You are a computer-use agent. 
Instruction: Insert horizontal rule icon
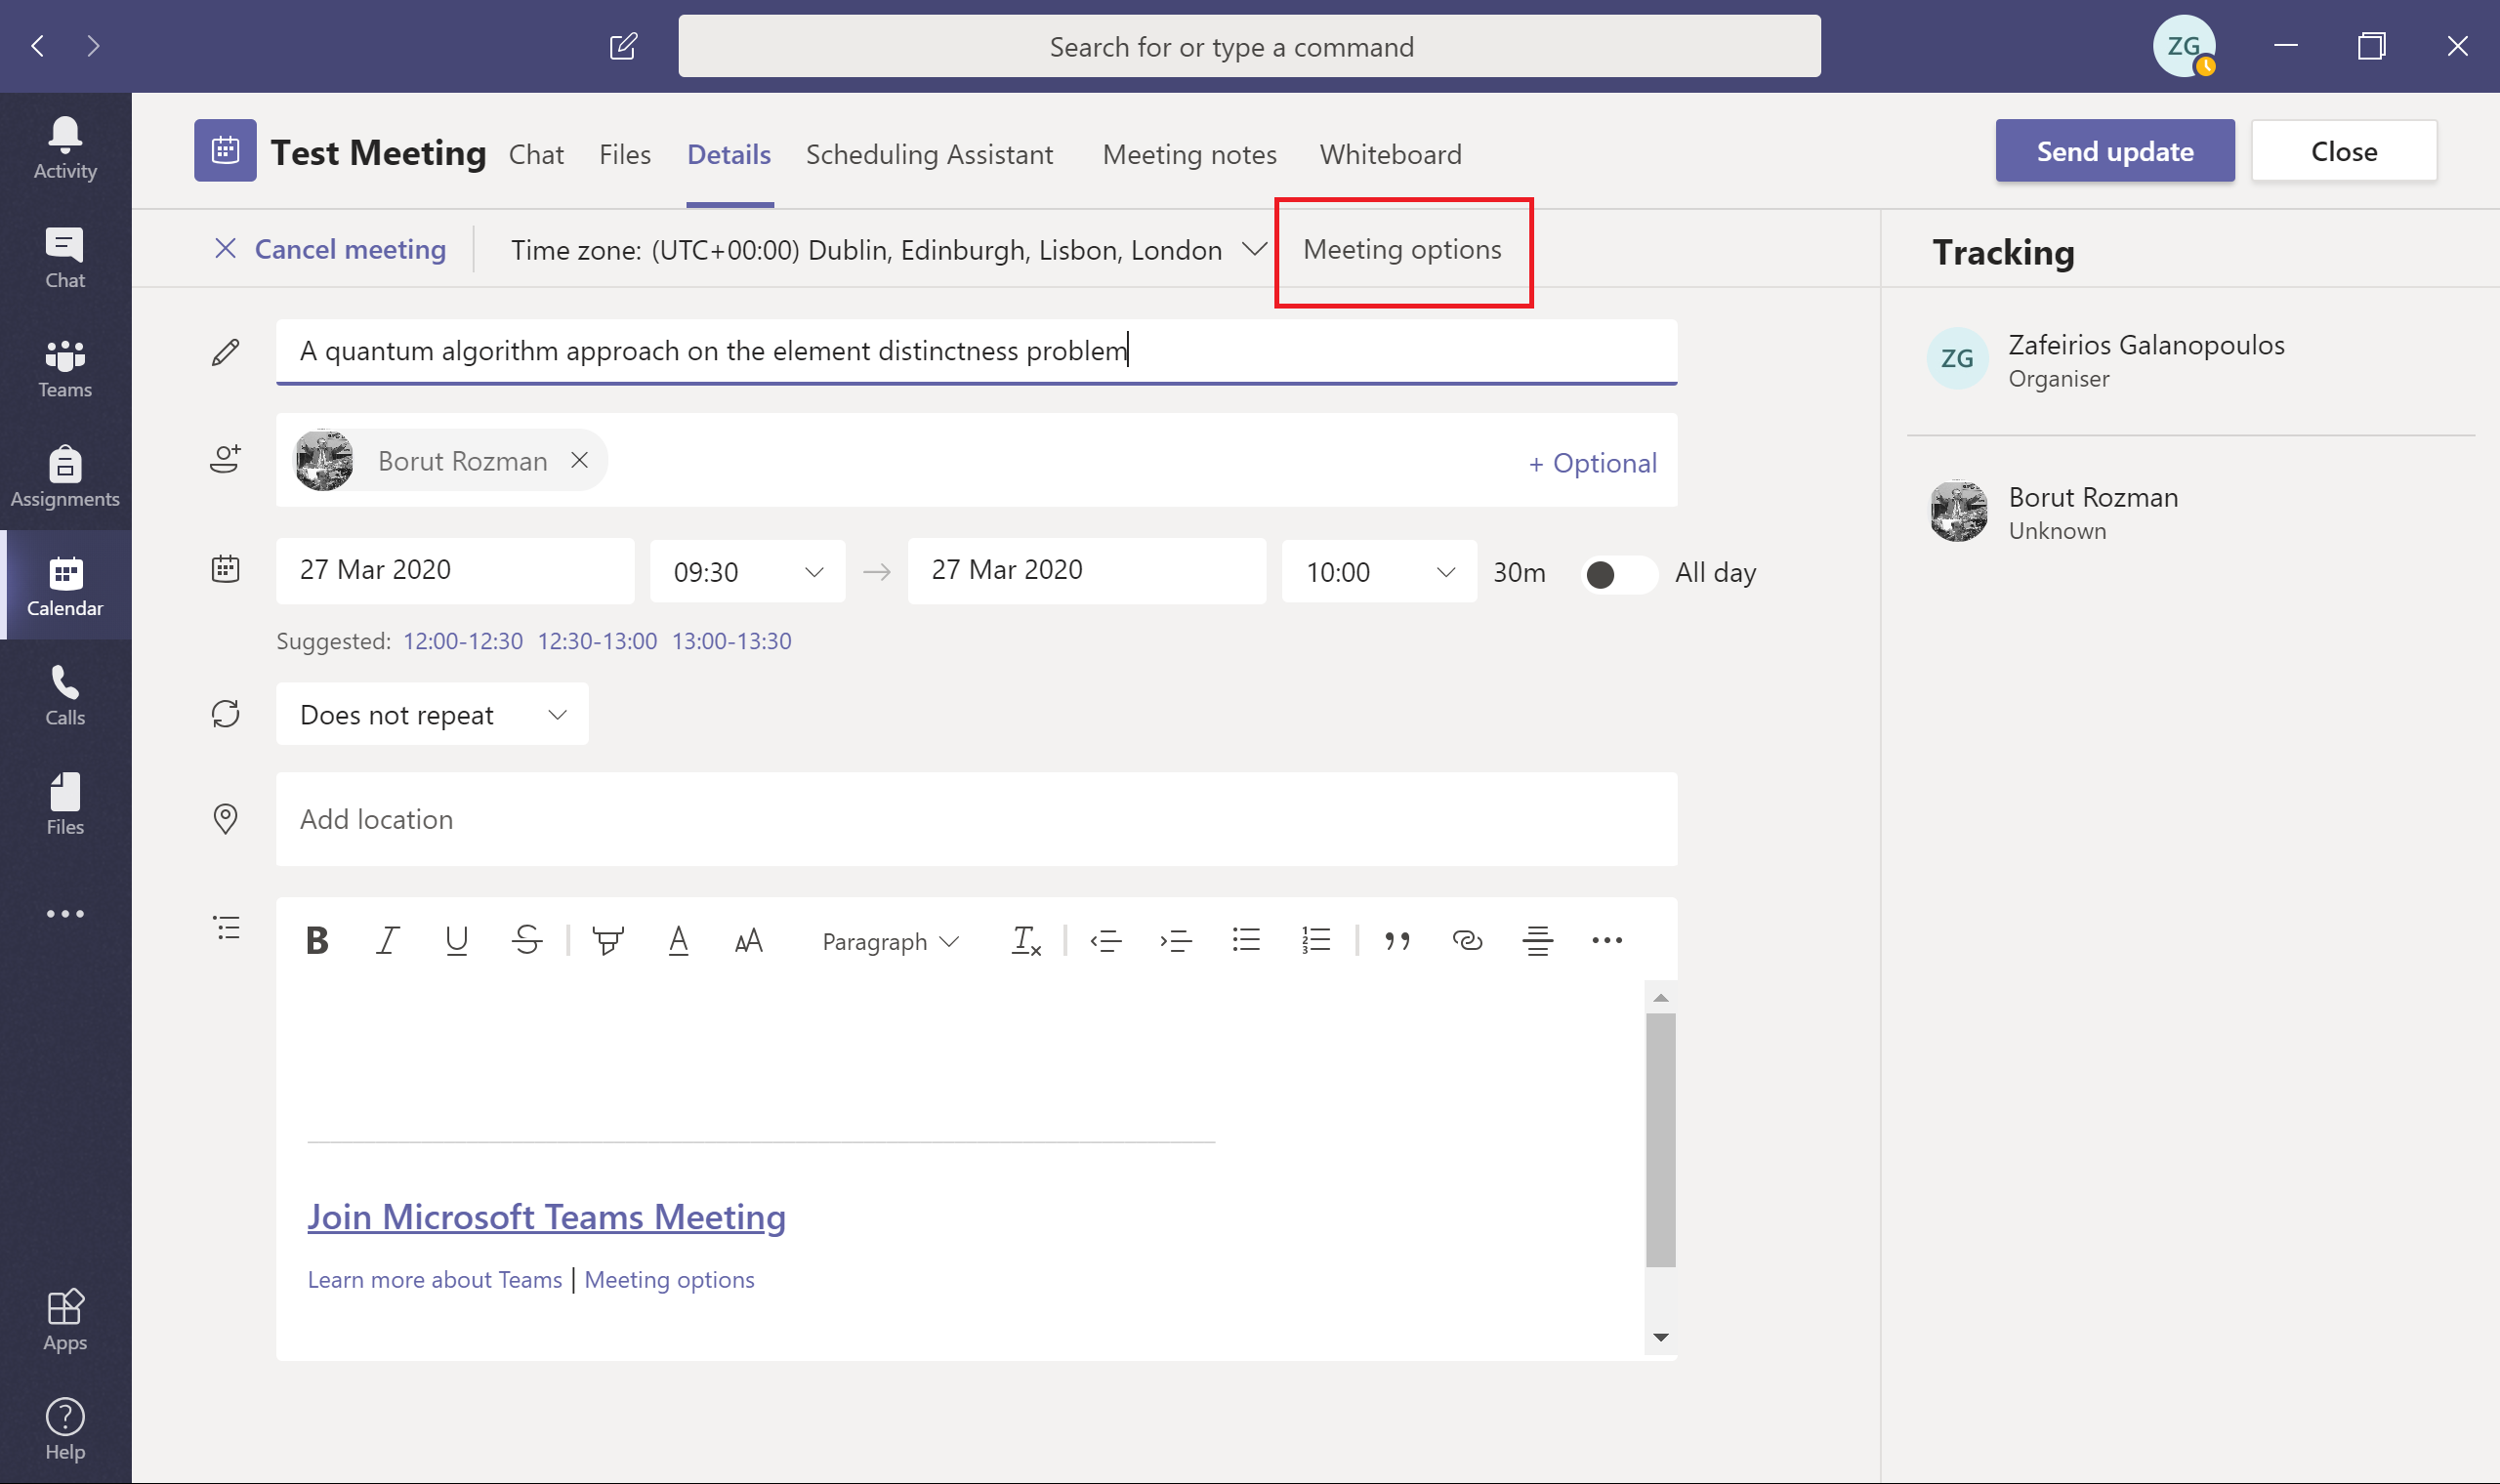click(1537, 941)
